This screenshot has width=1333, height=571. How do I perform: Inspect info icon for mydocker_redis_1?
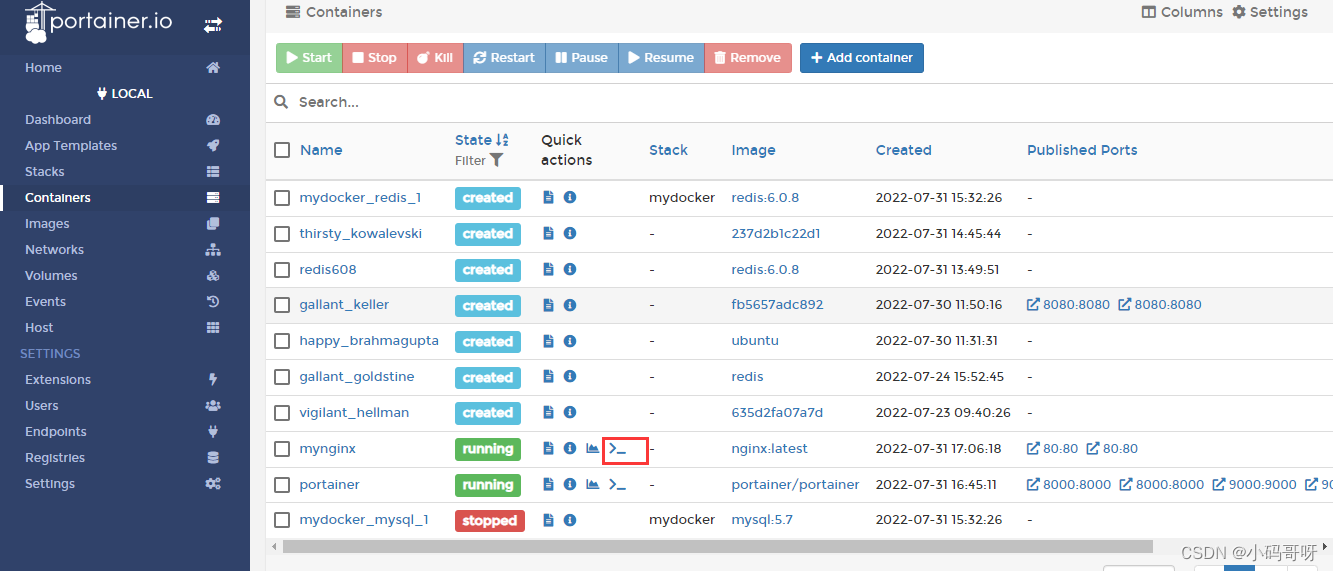point(570,198)
